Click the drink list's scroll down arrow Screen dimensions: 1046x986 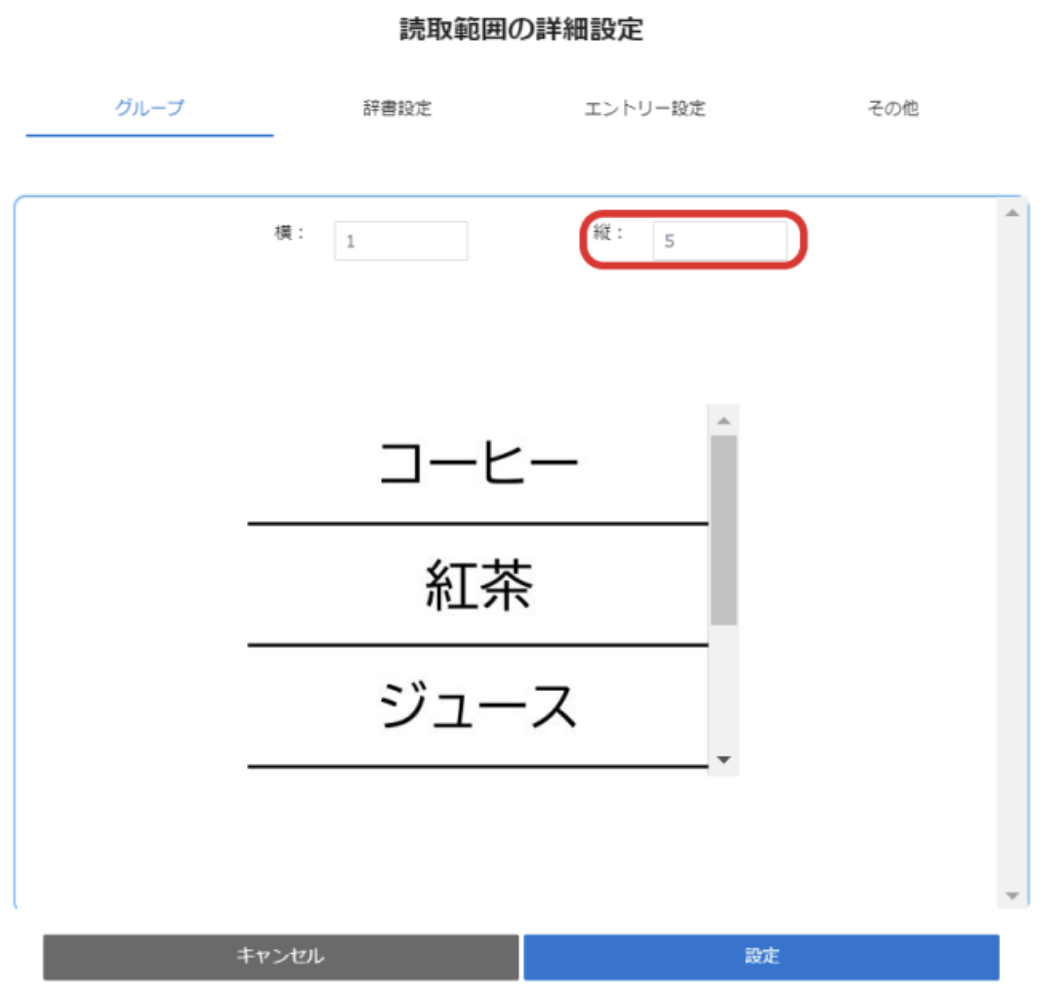(x=724, y=761)
